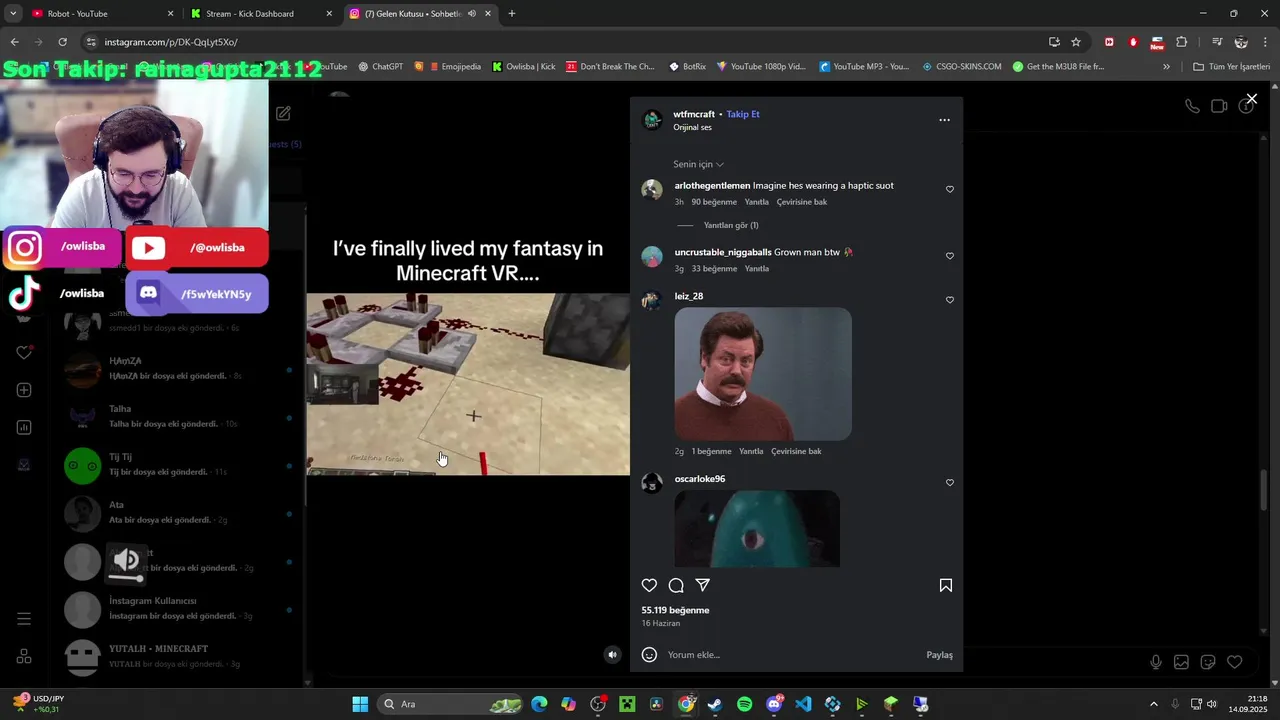Image resolution: width=1280 pixels, height=720 pixels.
Task: Open the Owlisba | Kick bookmark
Action: click(523, 67)
